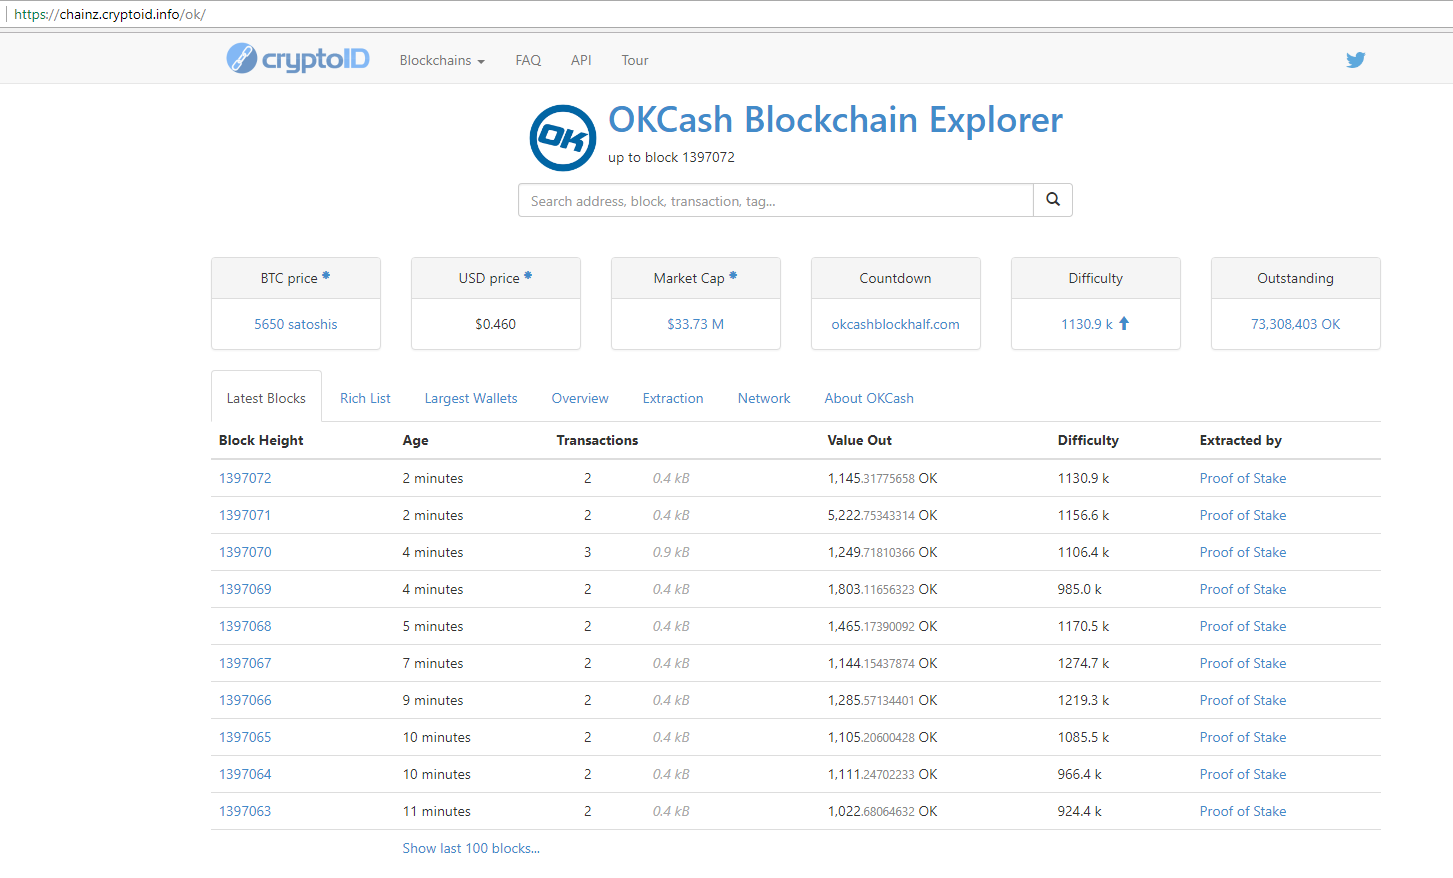Click the 1274.7 k difficulty cell

pos(1084,663)
